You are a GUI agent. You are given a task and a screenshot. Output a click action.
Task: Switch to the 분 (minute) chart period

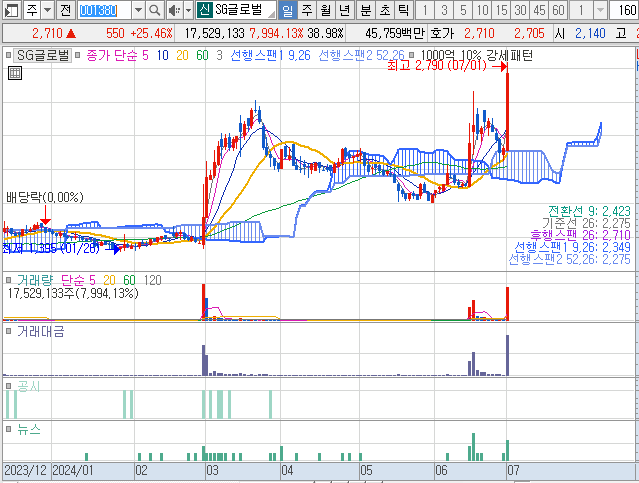pyautogui.click(x=366, y=10)
